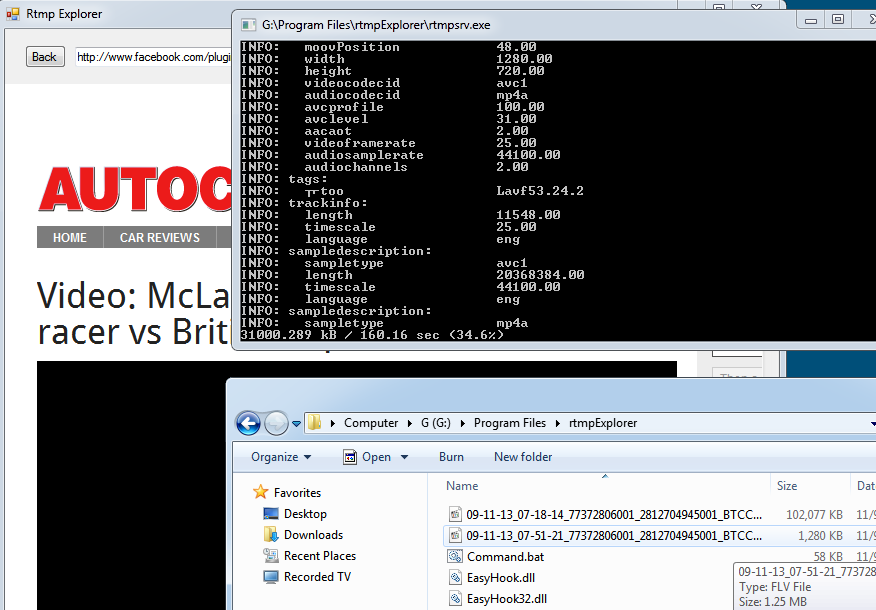Select the Command.bat file

[x=505, y=557]
